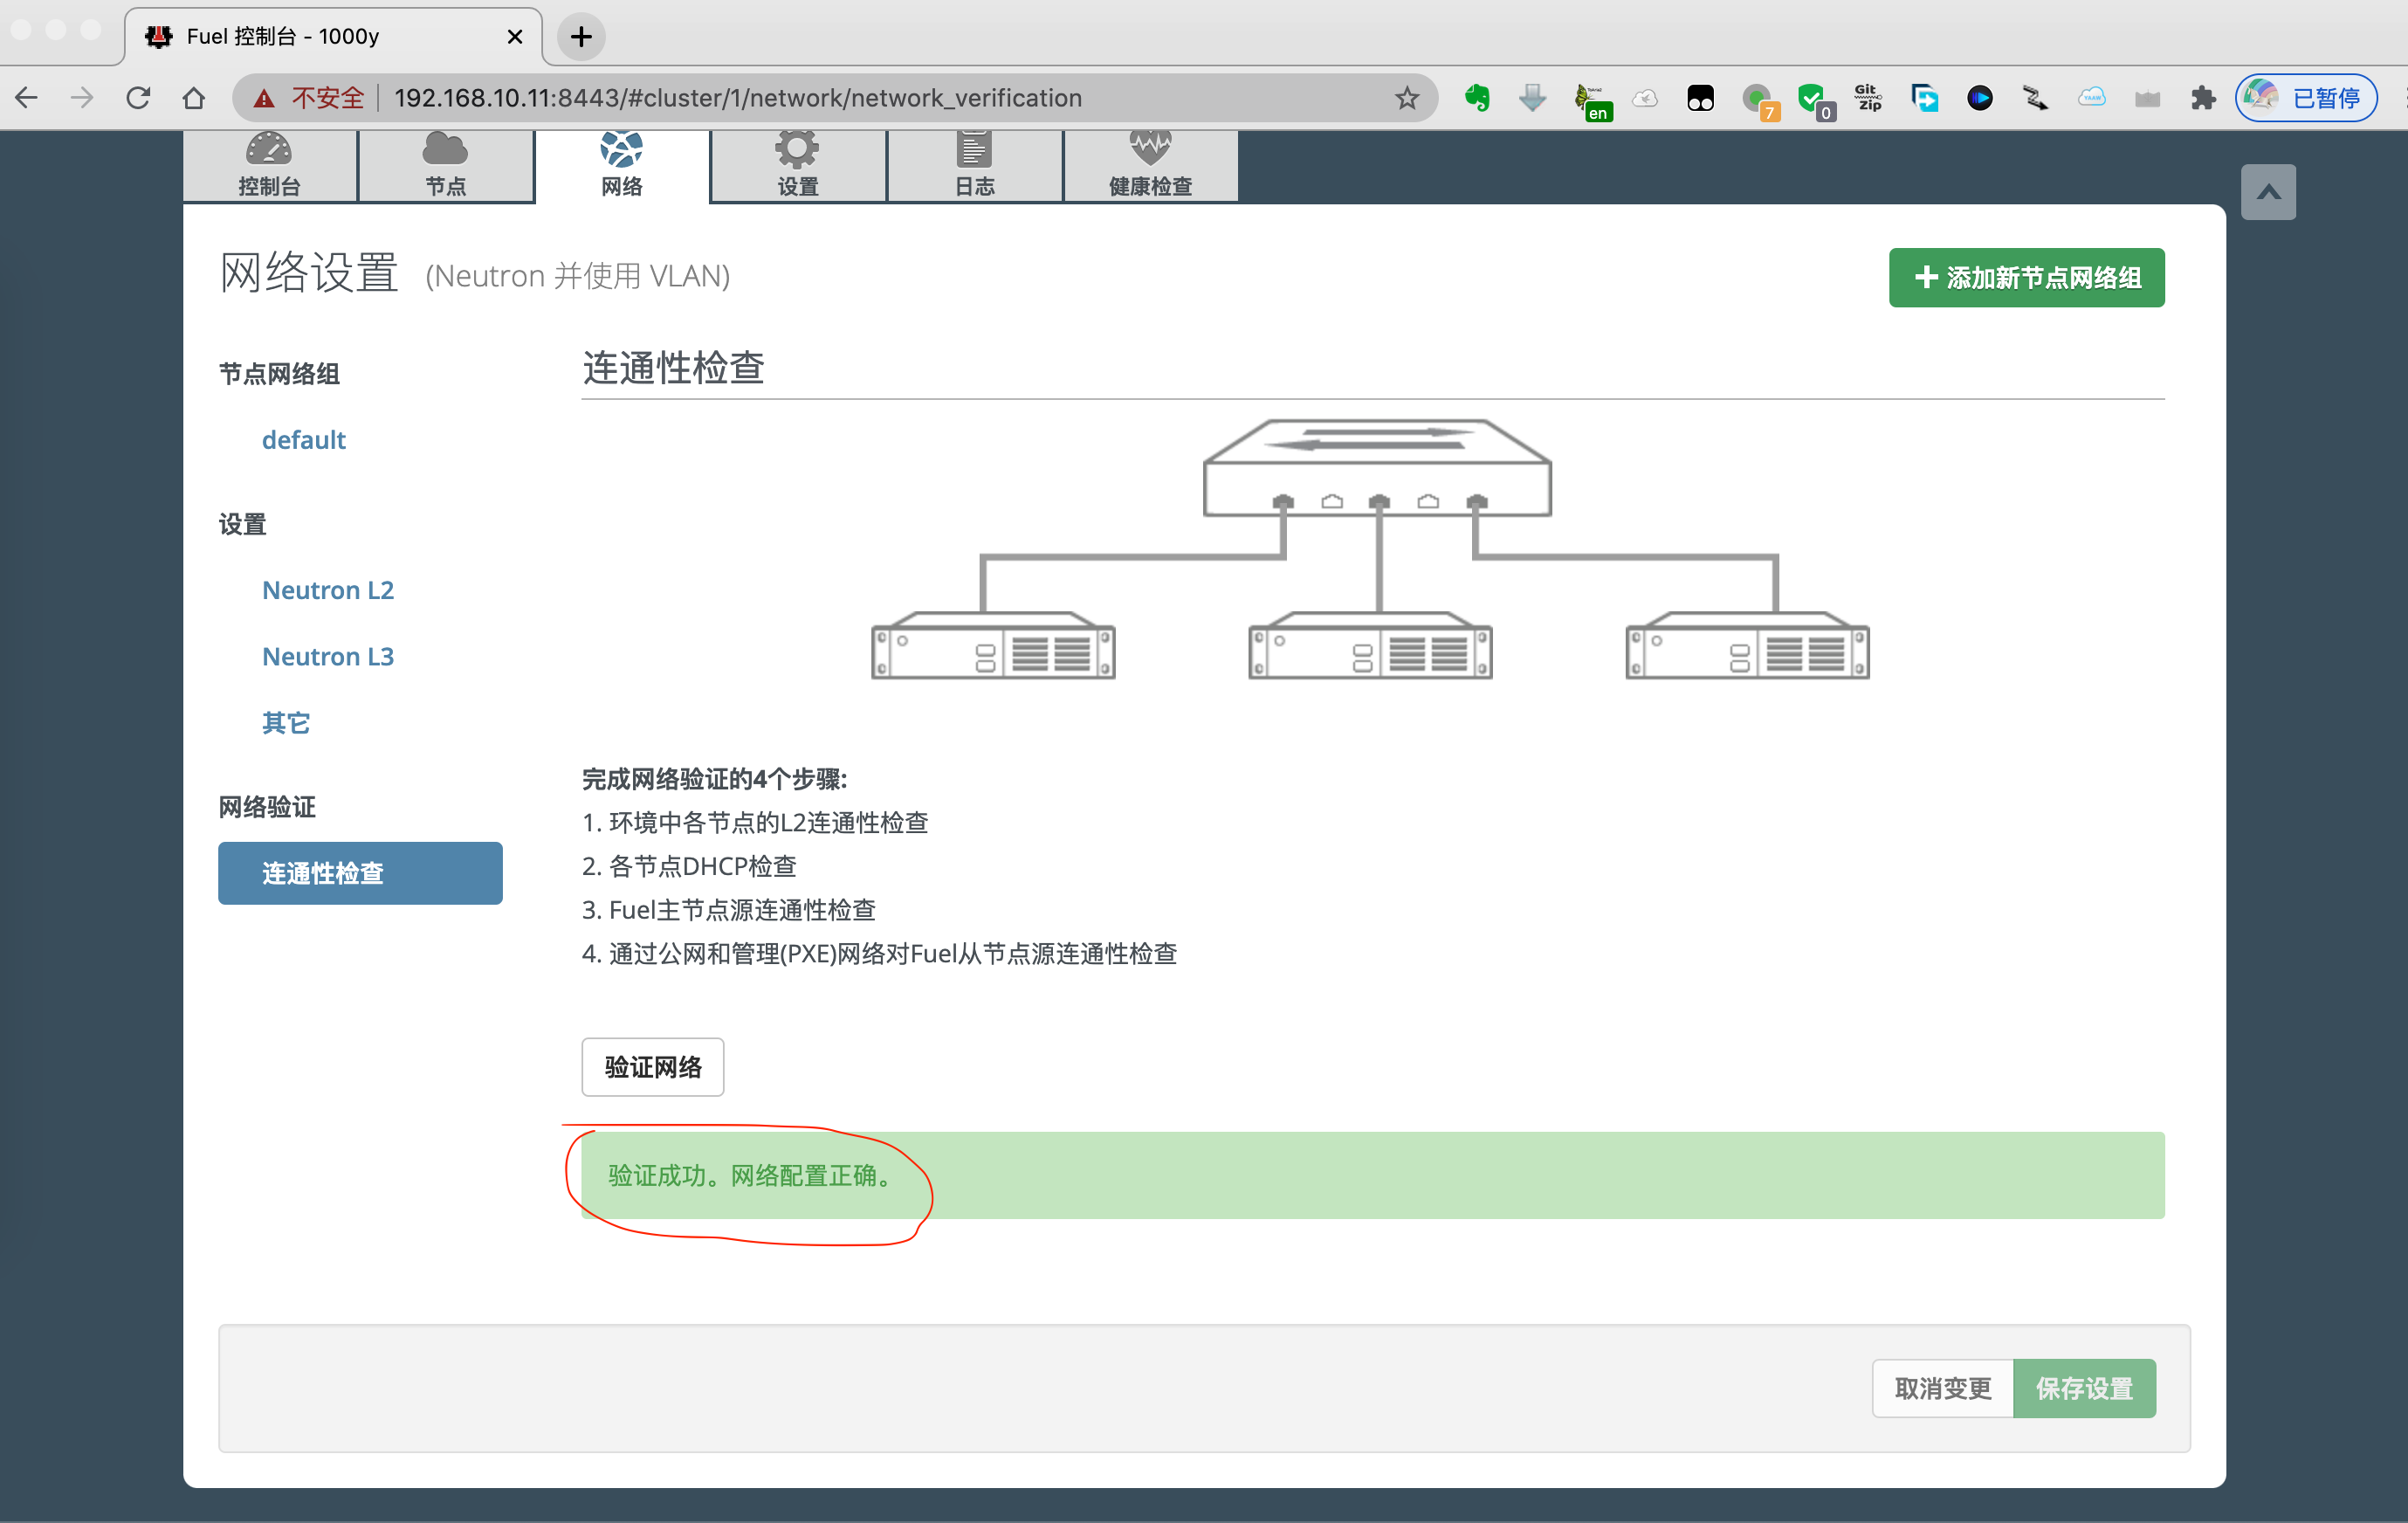2408x1523 pixels.
Task: Click the green circle extension with badge 7
Action: pyautogui.click(x=1760, y=100)
